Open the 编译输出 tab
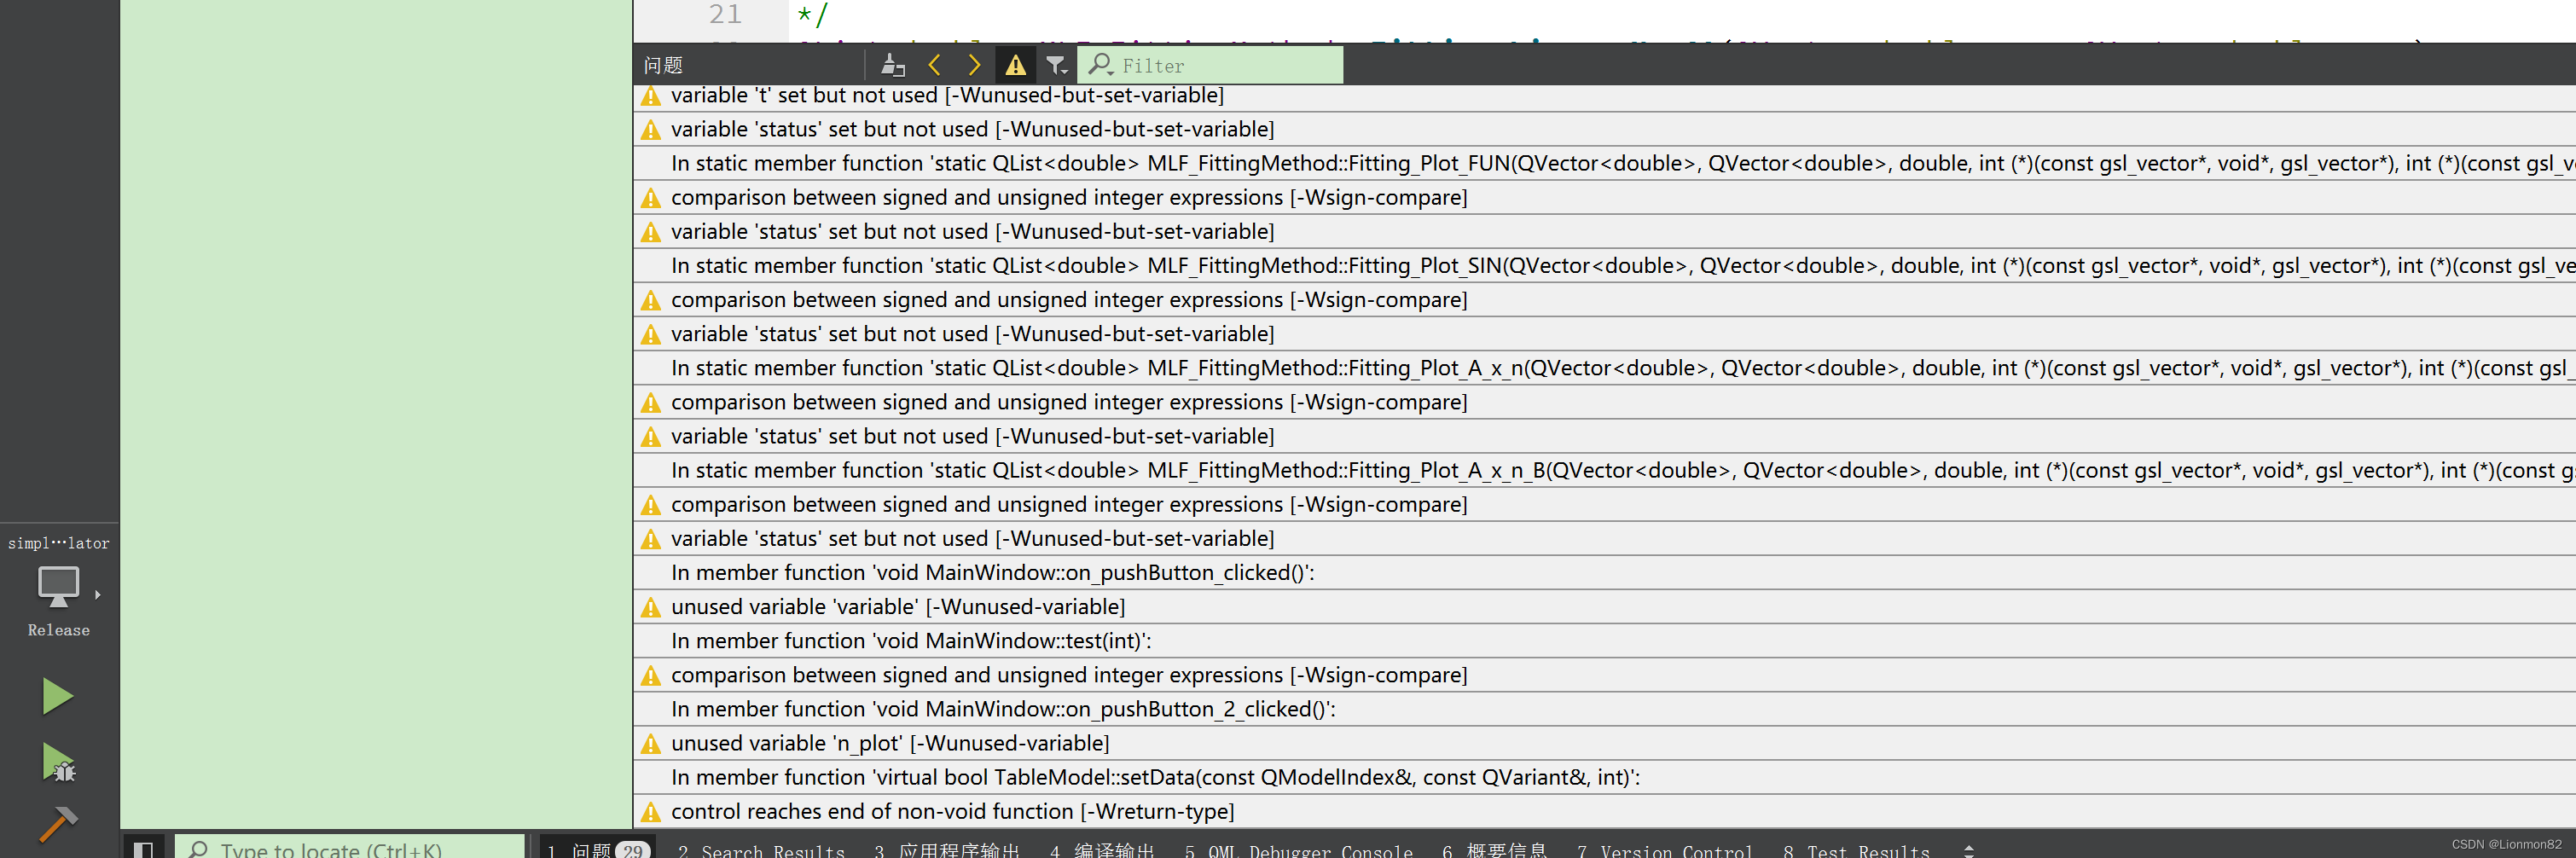 (x=1103, y=851)
